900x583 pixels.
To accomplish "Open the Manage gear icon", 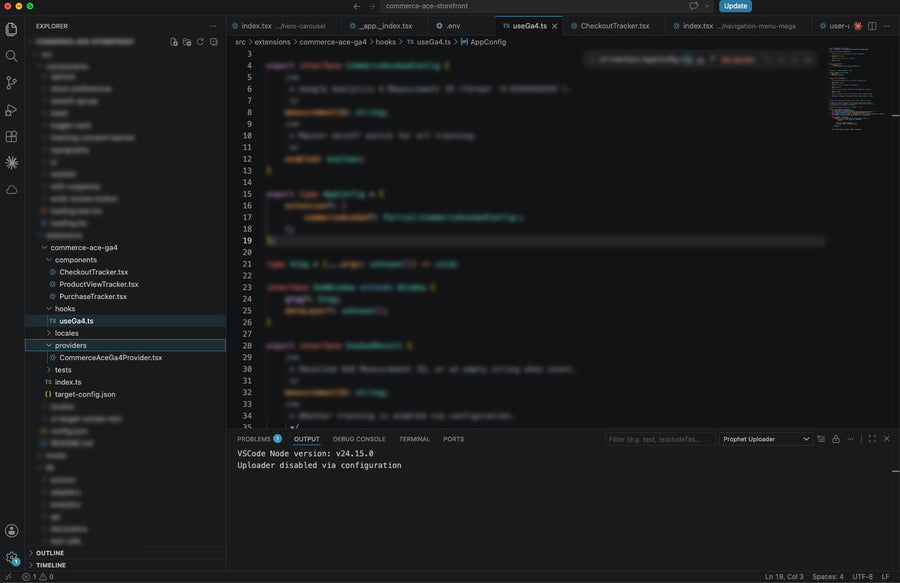I will click(x=11, y=557).
